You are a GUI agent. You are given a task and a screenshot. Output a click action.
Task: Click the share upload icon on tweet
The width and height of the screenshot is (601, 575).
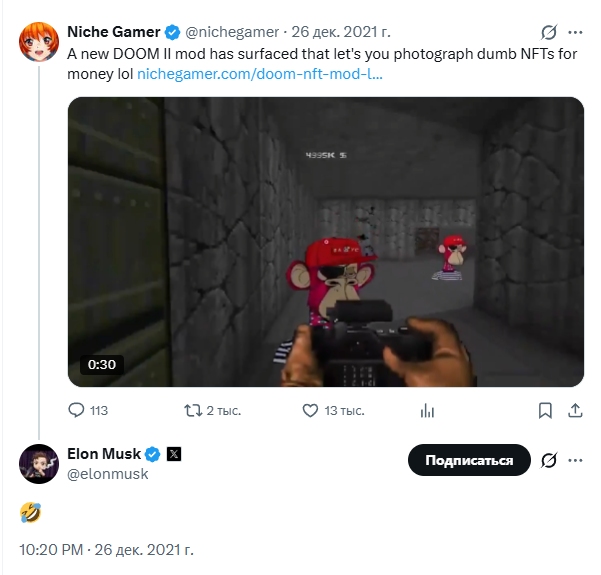click(x=575, y=411)
